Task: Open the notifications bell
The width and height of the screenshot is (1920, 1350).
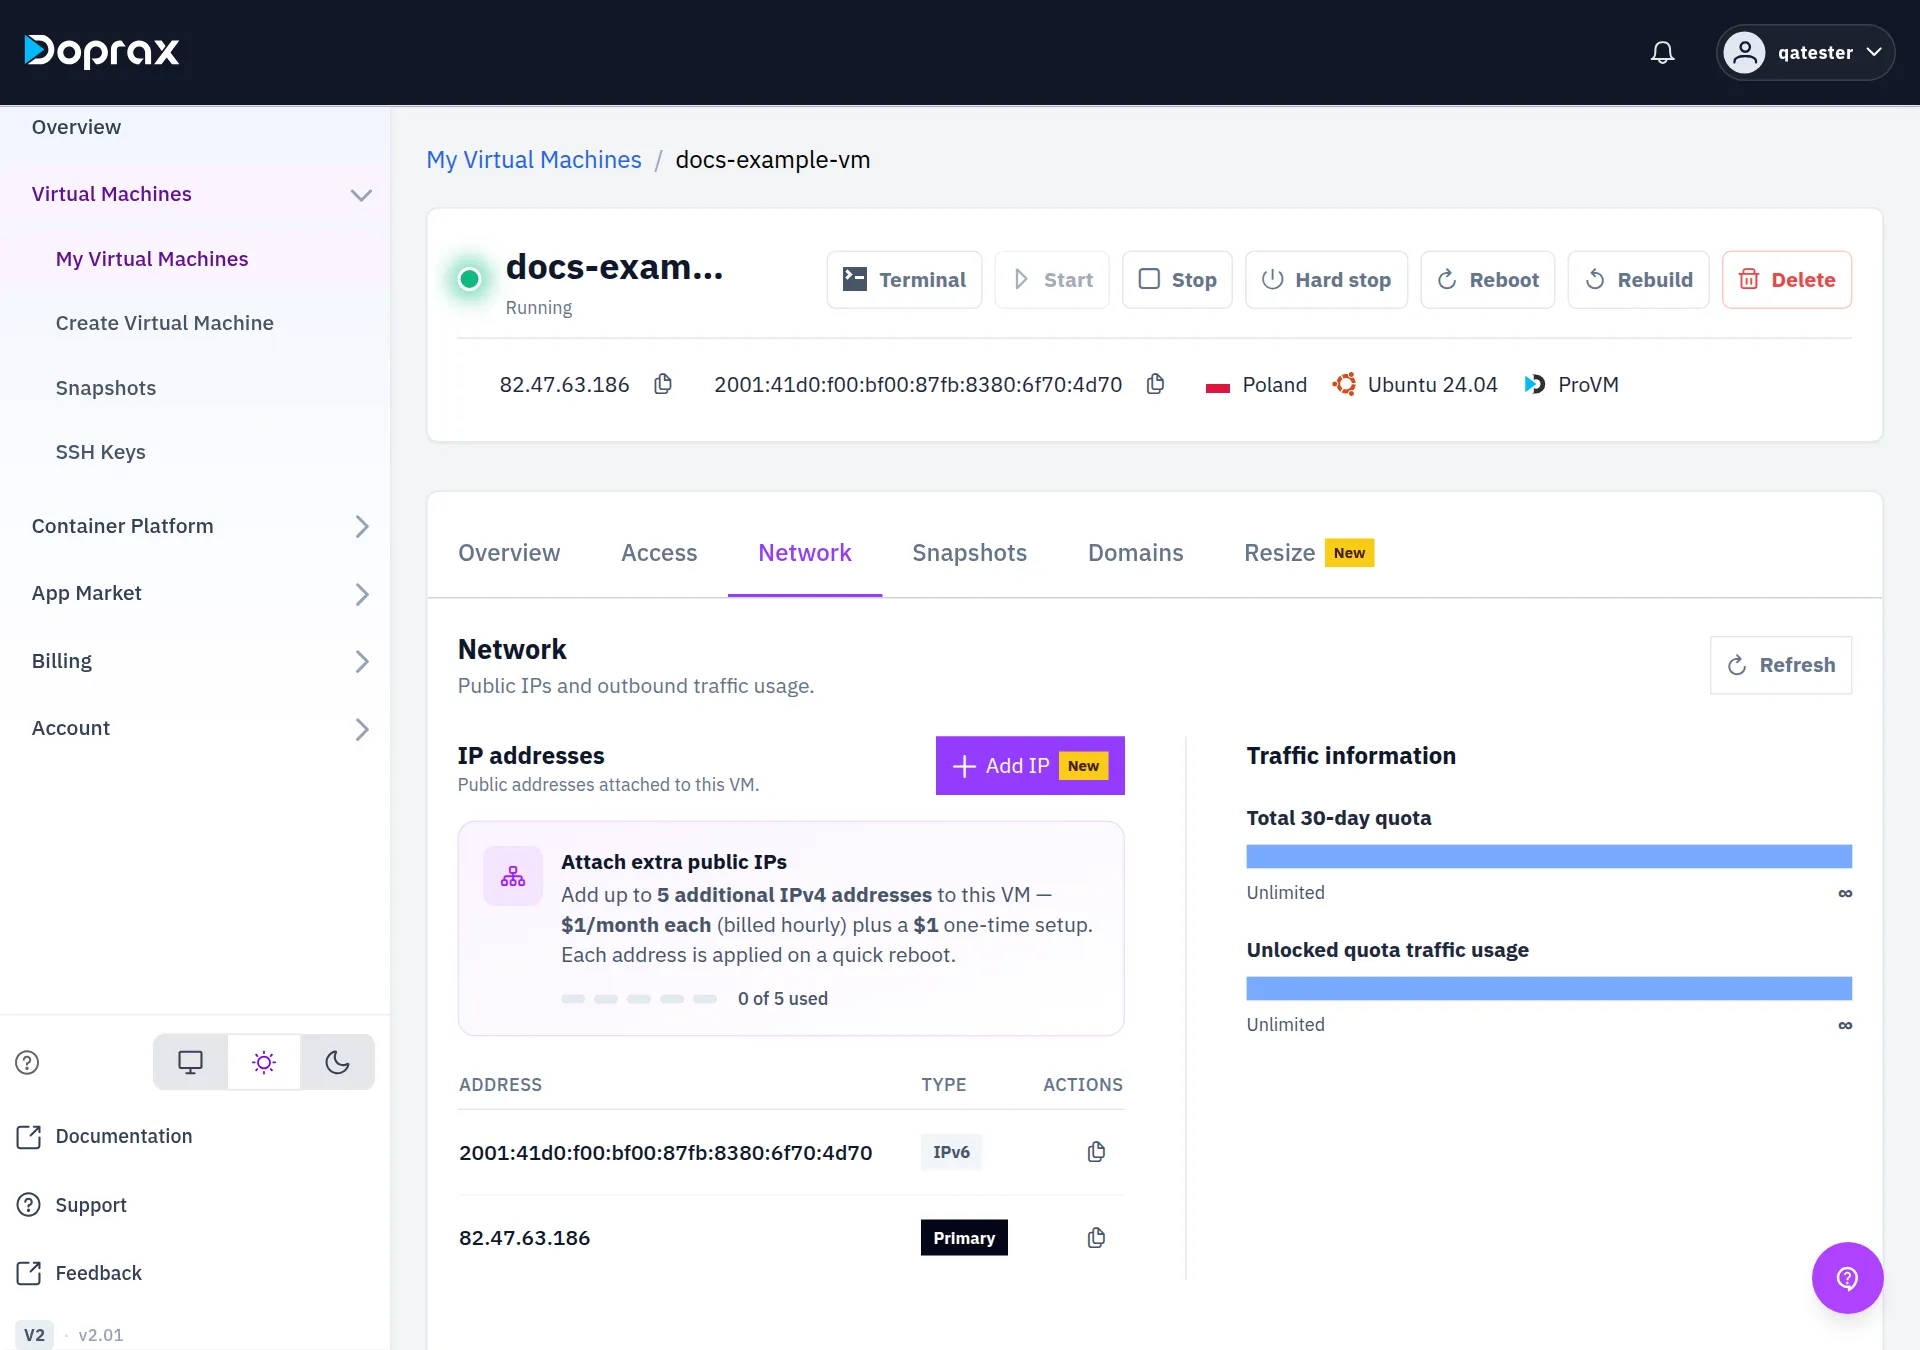Action: (x=1662, y=52)
